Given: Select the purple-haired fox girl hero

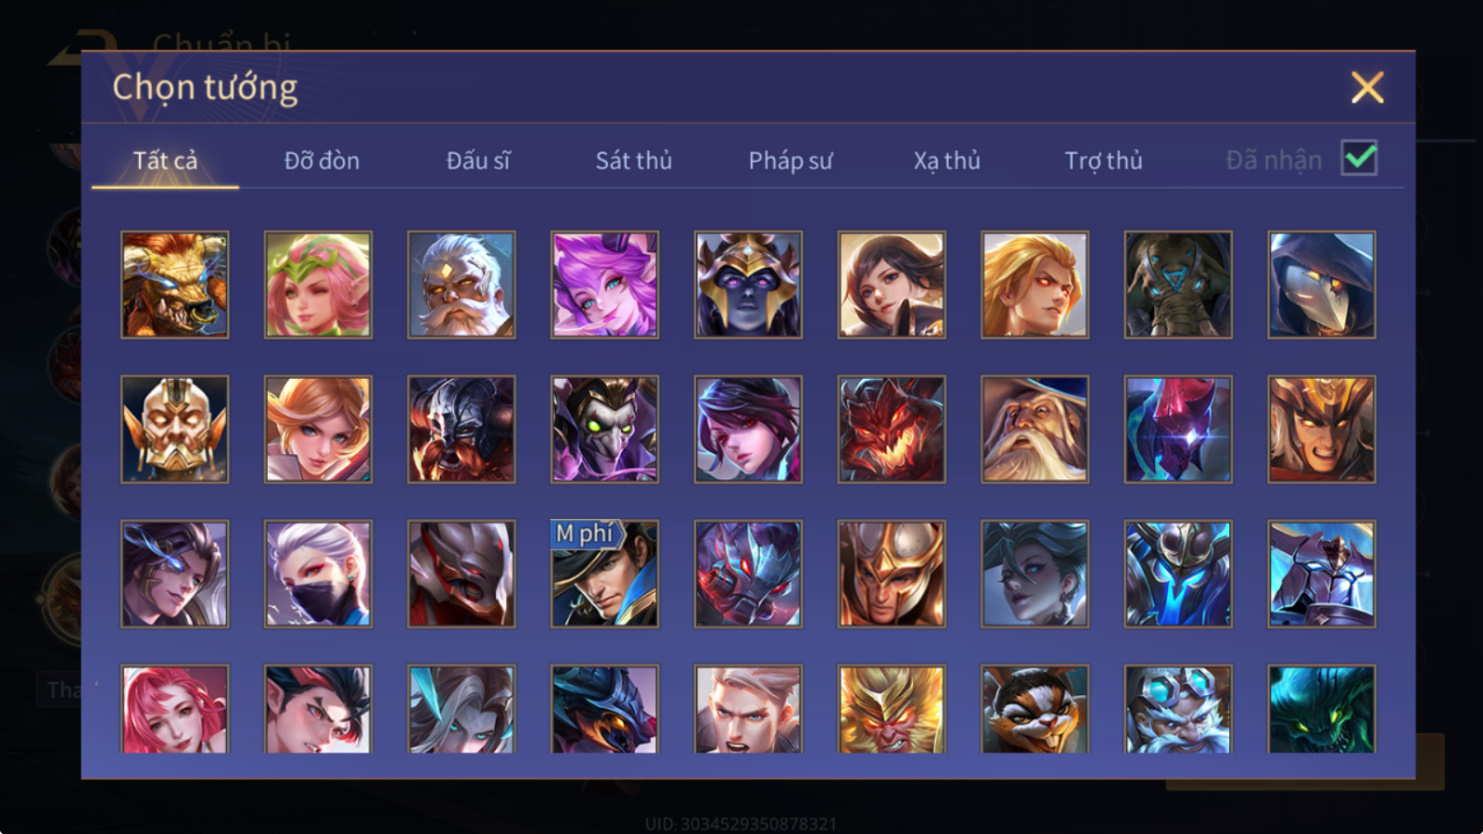Looking at the screenshot, I should (605, 285).
